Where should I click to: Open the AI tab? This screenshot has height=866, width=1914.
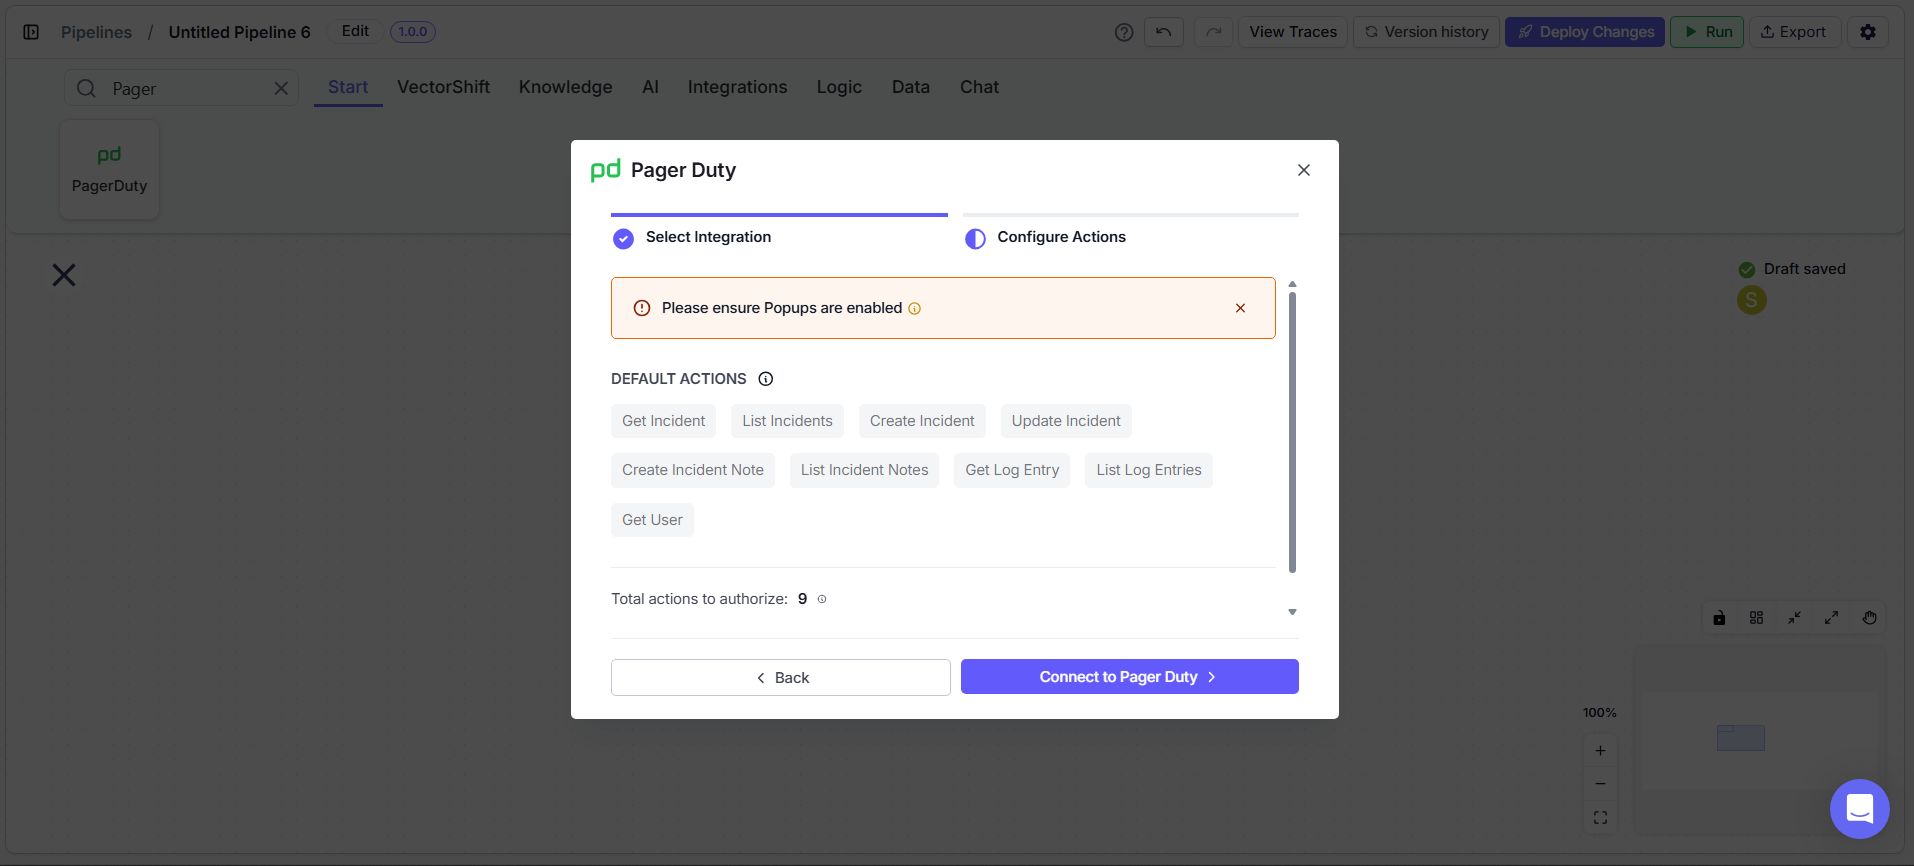[650, 87]
